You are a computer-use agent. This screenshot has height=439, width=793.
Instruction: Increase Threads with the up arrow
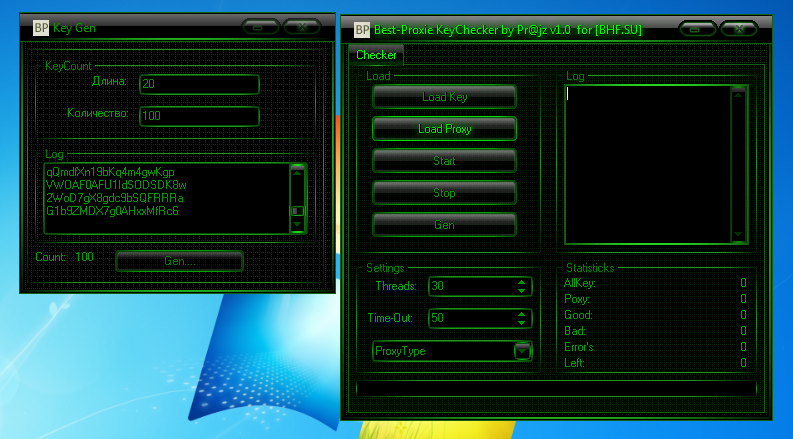click(x=521, y=282)
